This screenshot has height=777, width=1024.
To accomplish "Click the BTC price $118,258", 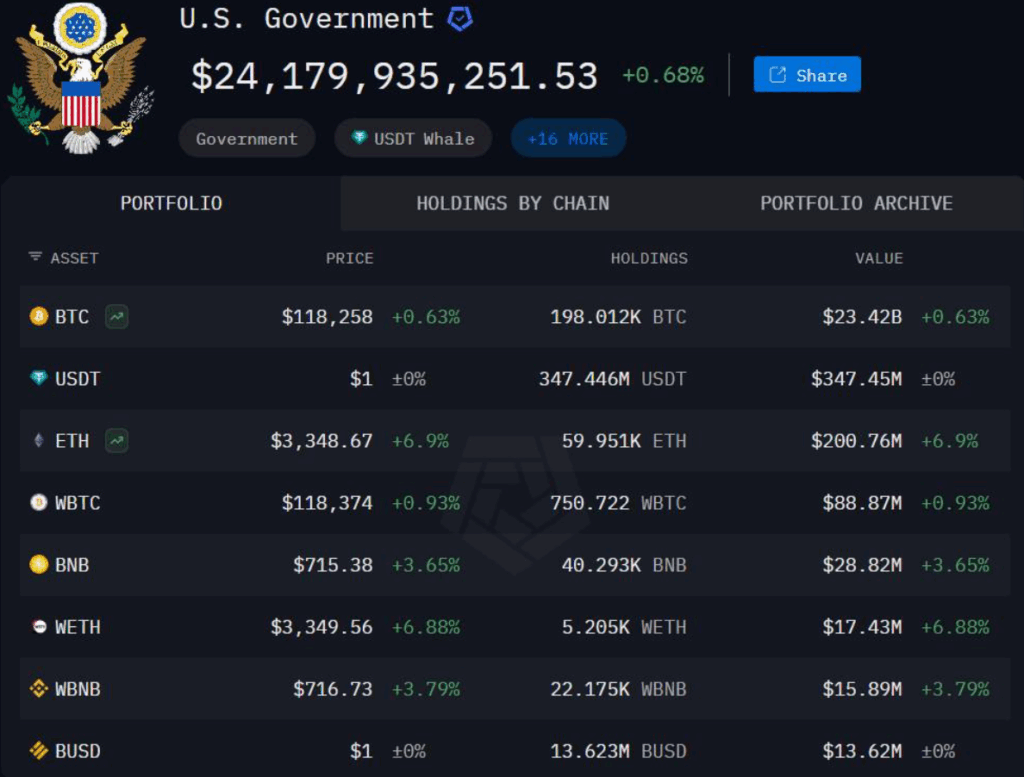I will tap(327, 317).
